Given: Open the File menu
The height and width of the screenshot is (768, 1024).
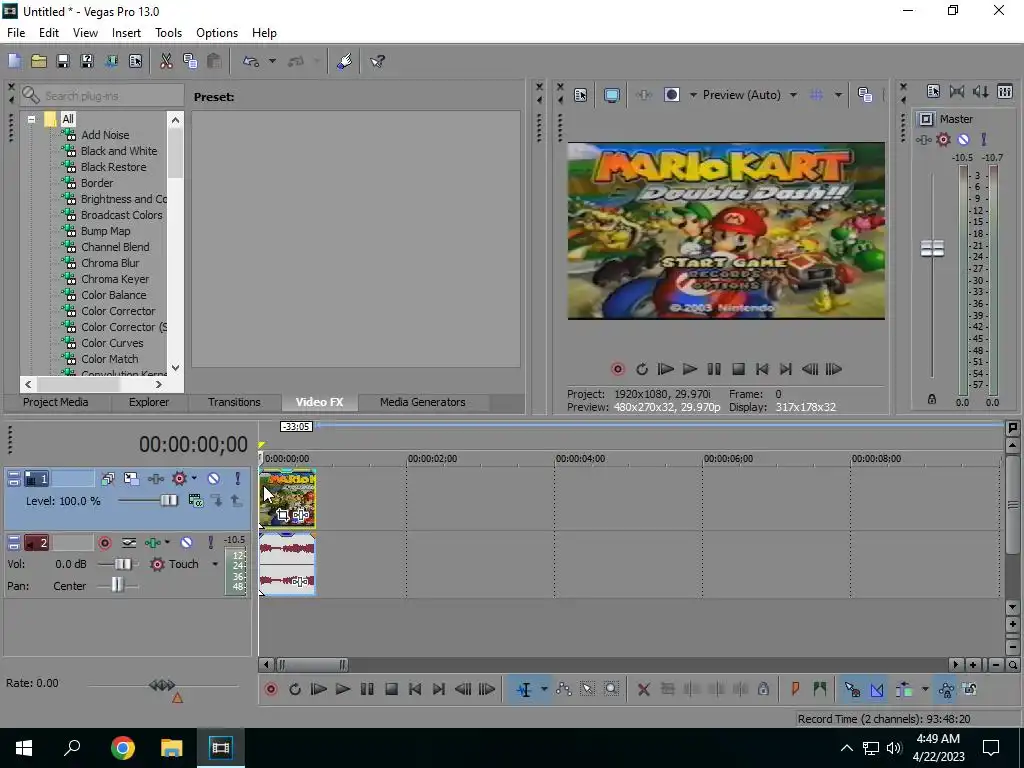Looking at the screenshot, I should [x=16, y=33].
